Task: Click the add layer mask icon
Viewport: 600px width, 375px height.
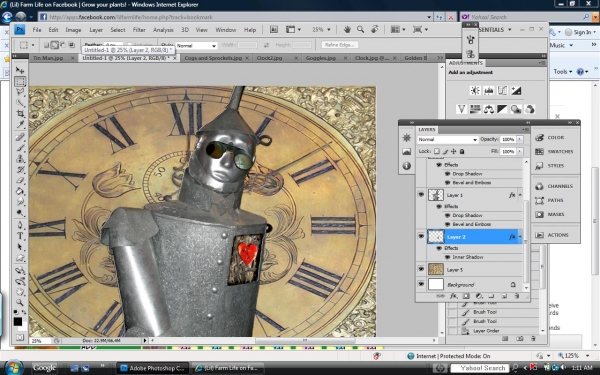Action: tap(466, 296)
